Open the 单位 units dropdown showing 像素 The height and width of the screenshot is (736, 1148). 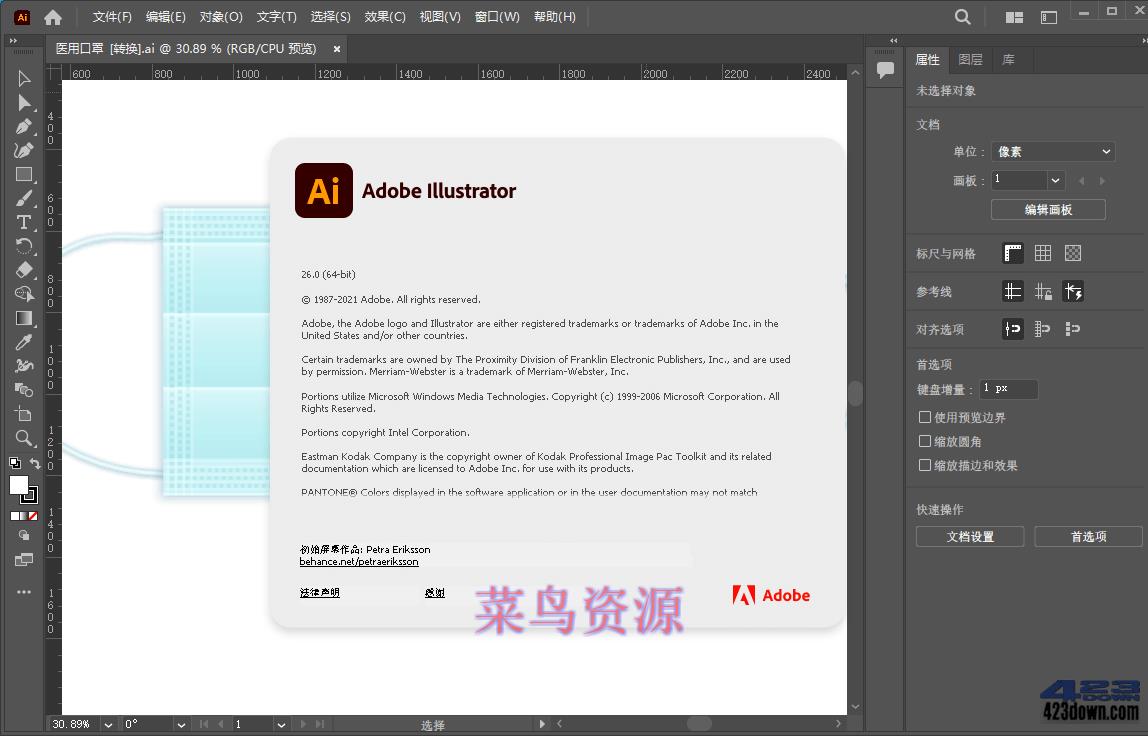[1052, 151]
